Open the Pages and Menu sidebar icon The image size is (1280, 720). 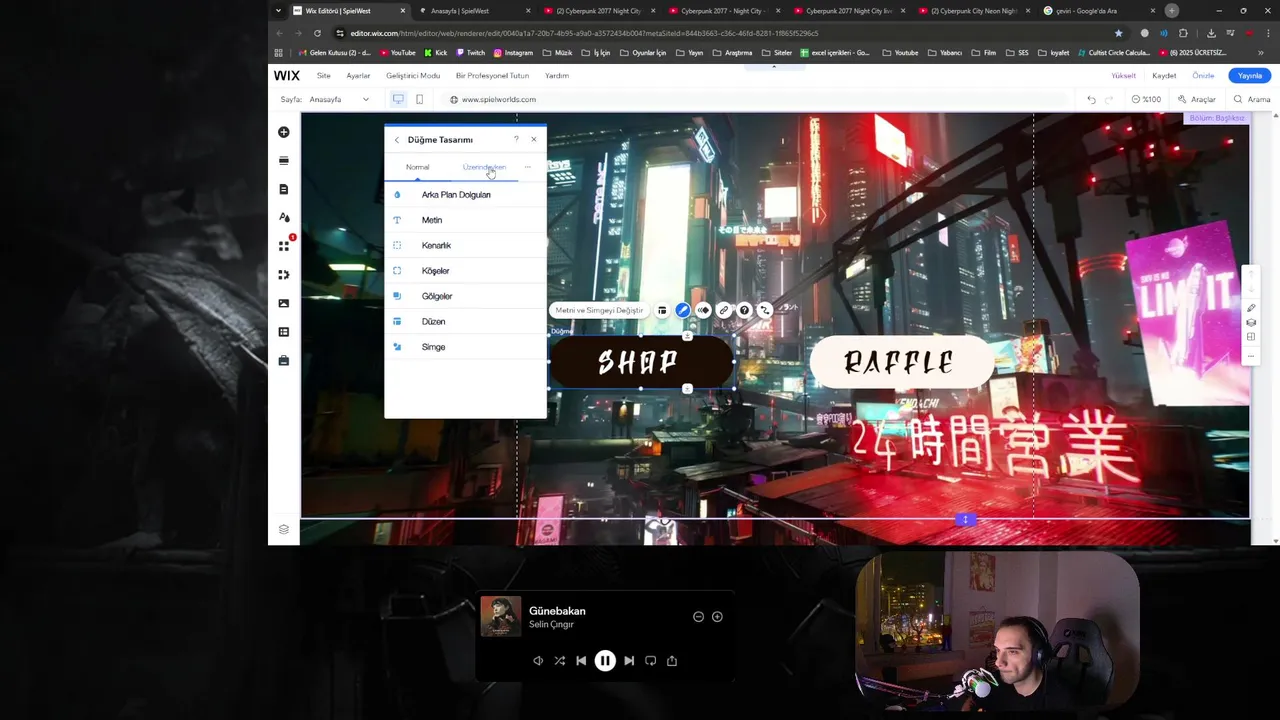click(284, 189)
